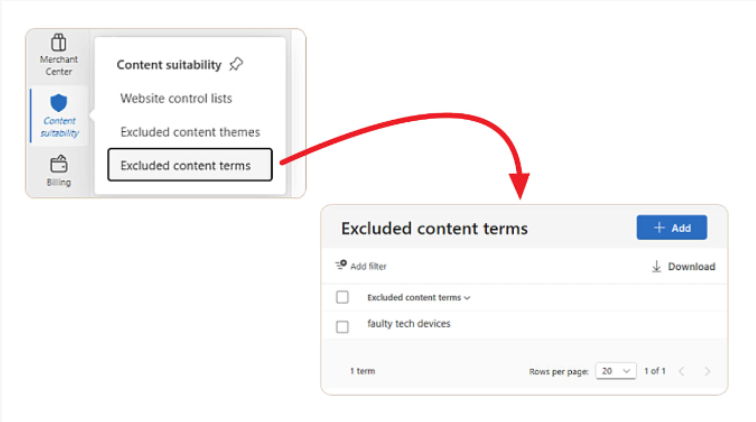756x422 pixels.
Task: Click the plus sign in Add button
Action: tap(659, 228)
